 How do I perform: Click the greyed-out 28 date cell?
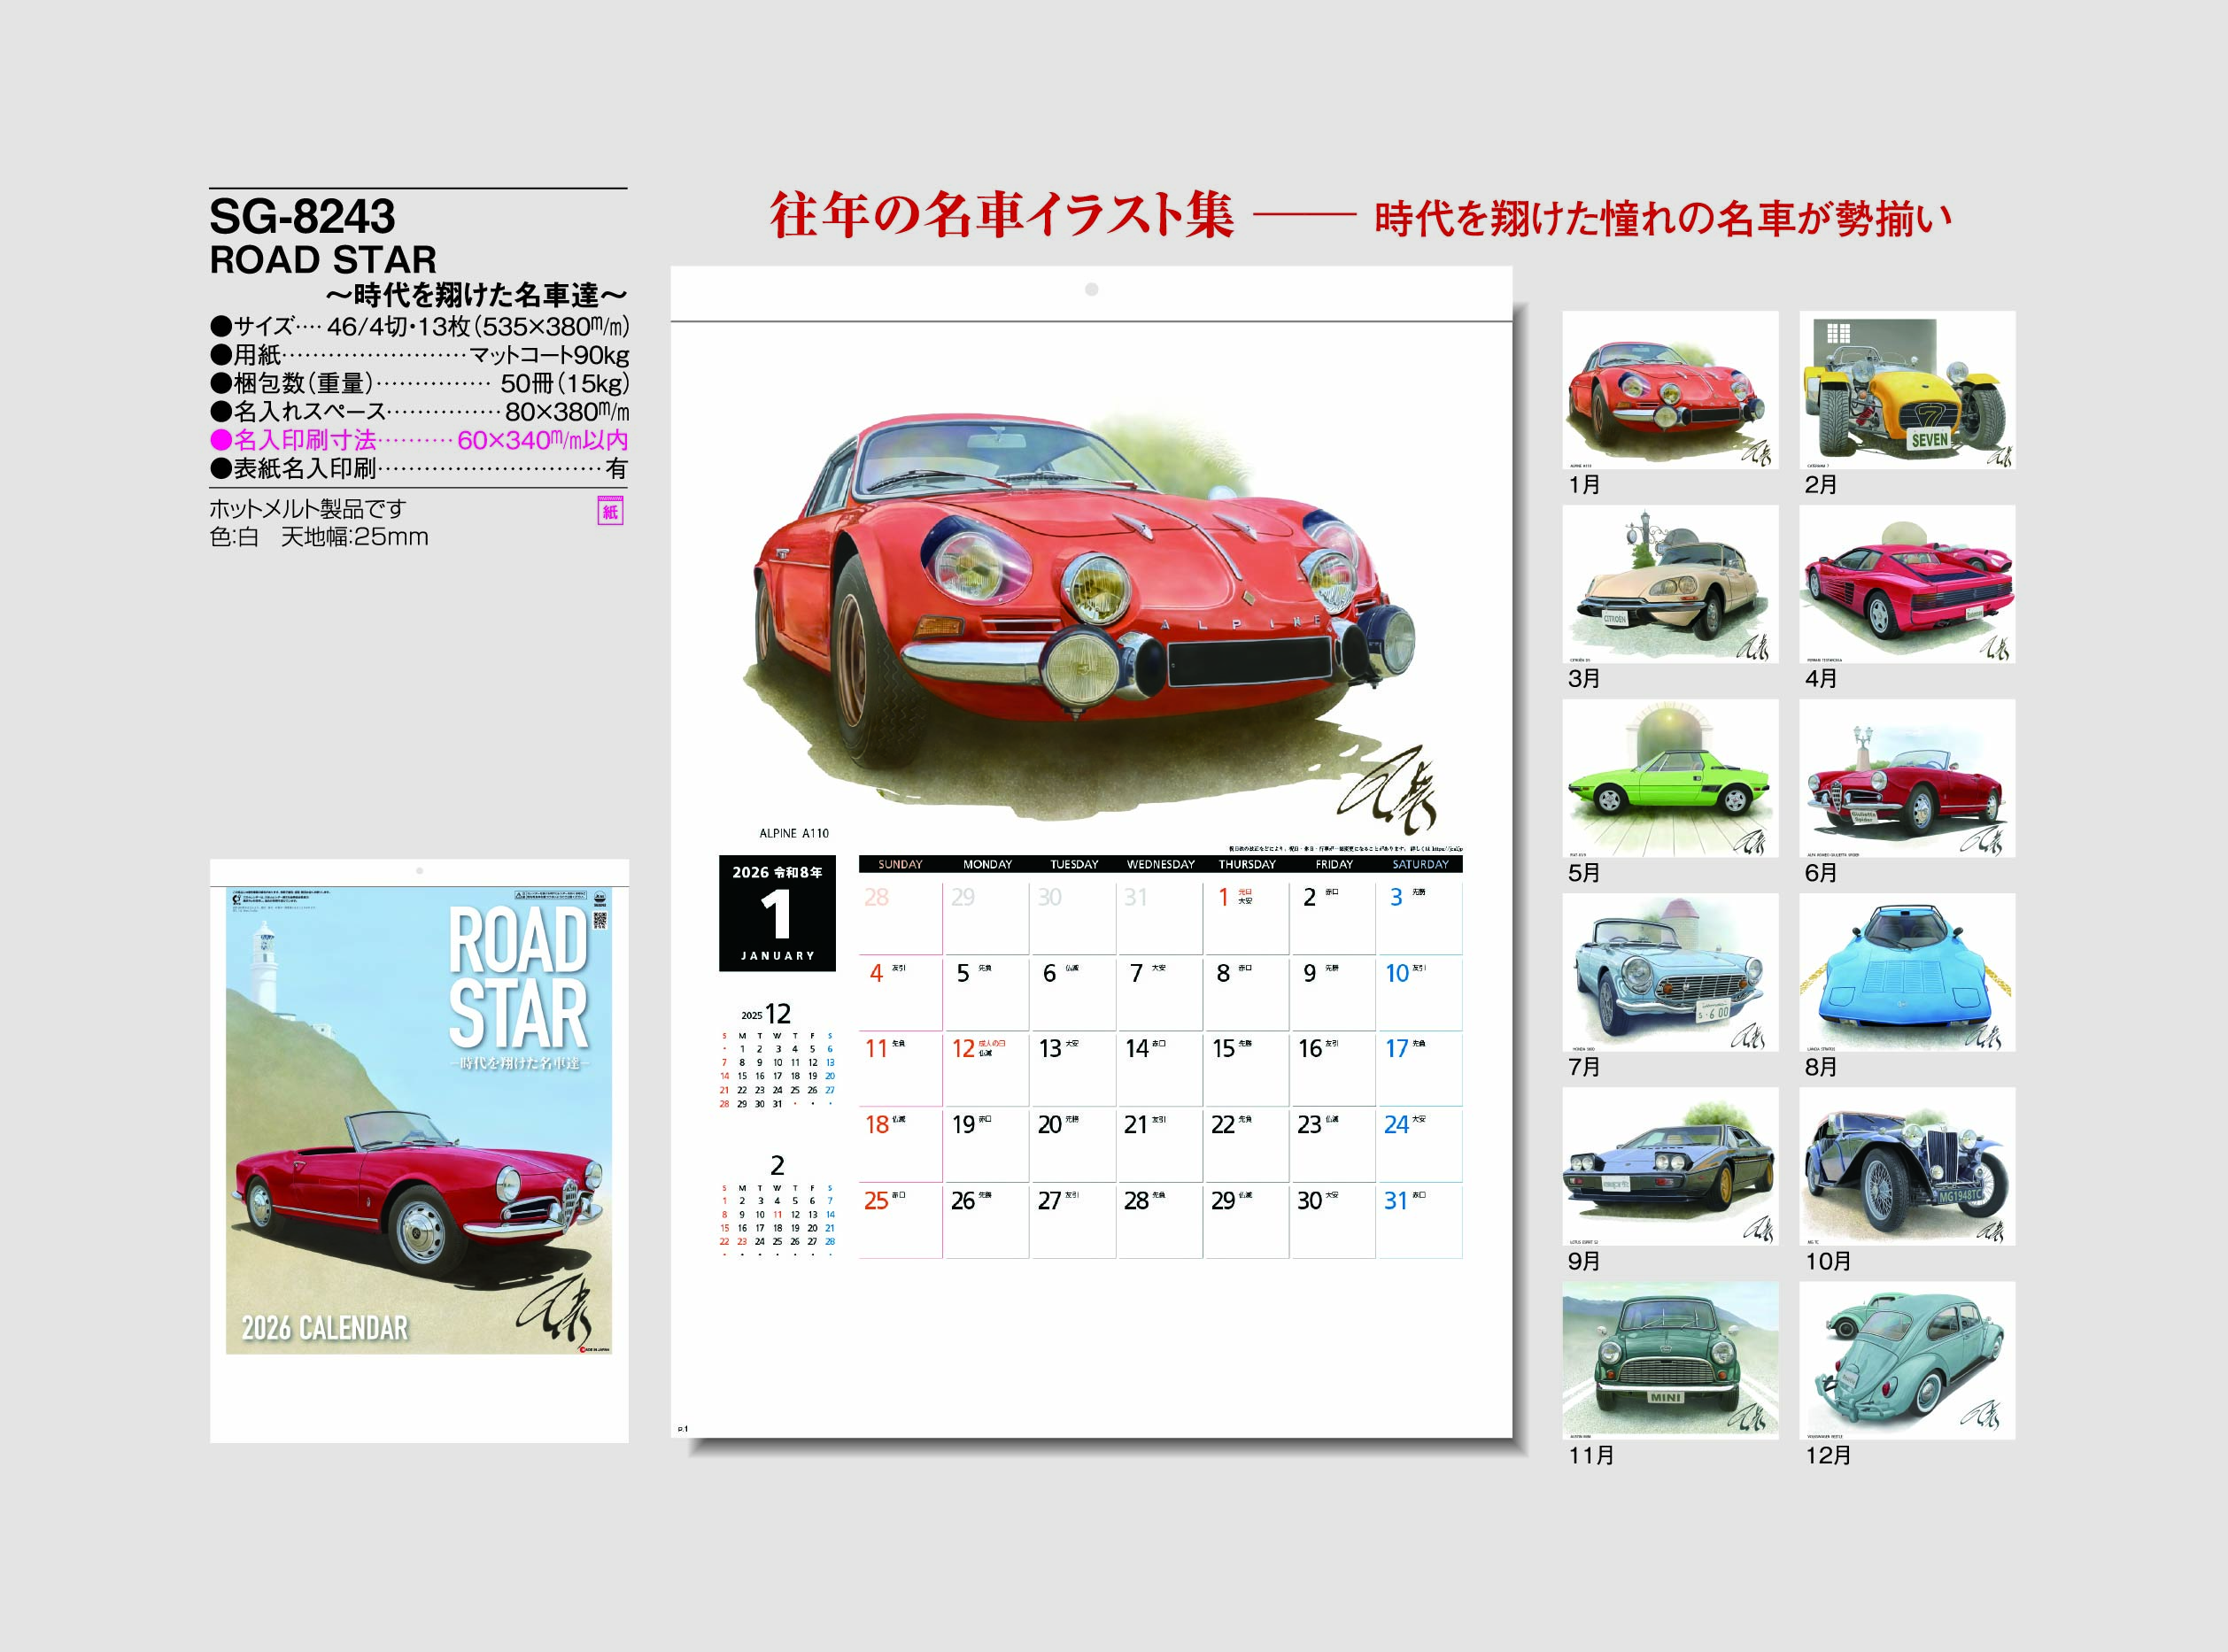(x=900, y=917)
